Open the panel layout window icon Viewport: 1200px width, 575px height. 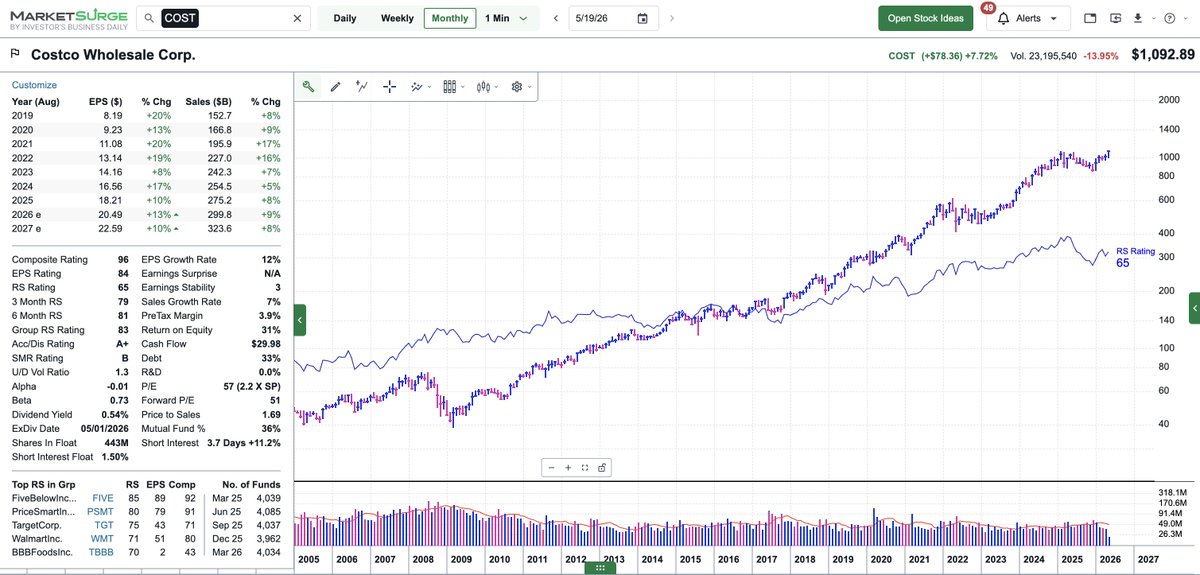coord(1090,18)
